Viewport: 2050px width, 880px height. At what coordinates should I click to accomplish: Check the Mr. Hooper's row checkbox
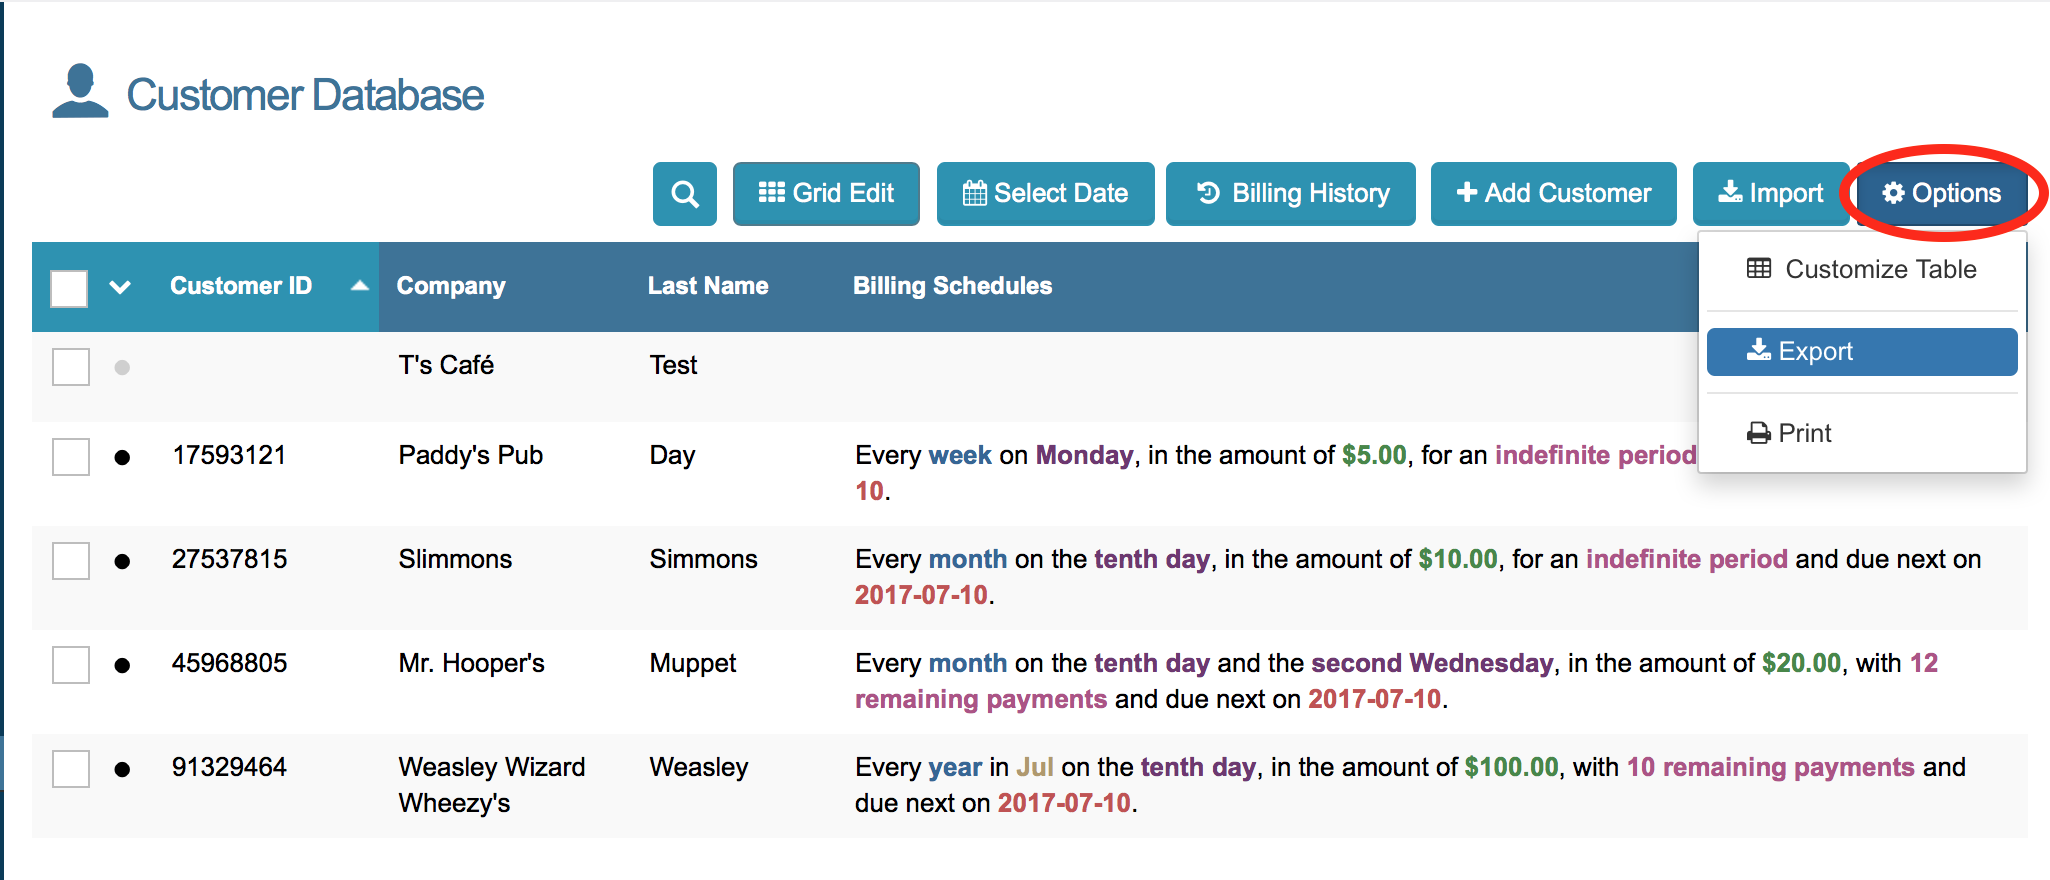(71, 665)
